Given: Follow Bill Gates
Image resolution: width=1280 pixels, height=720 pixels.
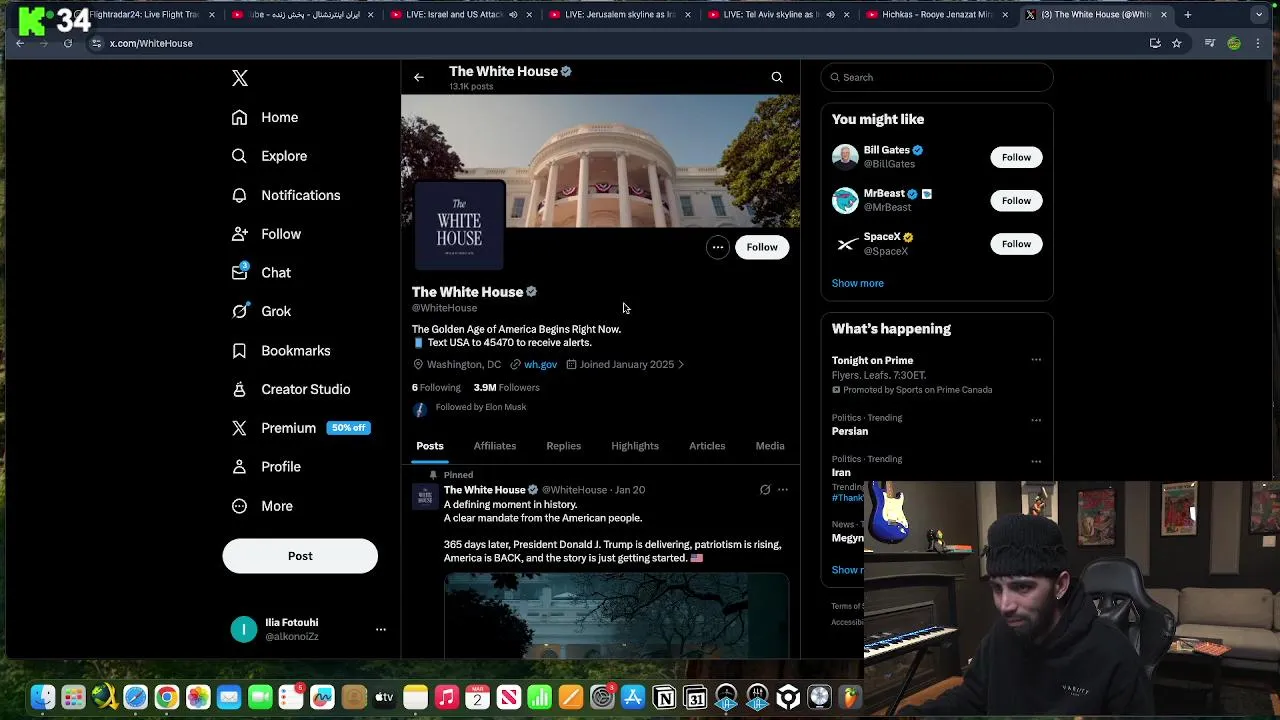Looking at the screenshot, I should (x=1016, y=157).
